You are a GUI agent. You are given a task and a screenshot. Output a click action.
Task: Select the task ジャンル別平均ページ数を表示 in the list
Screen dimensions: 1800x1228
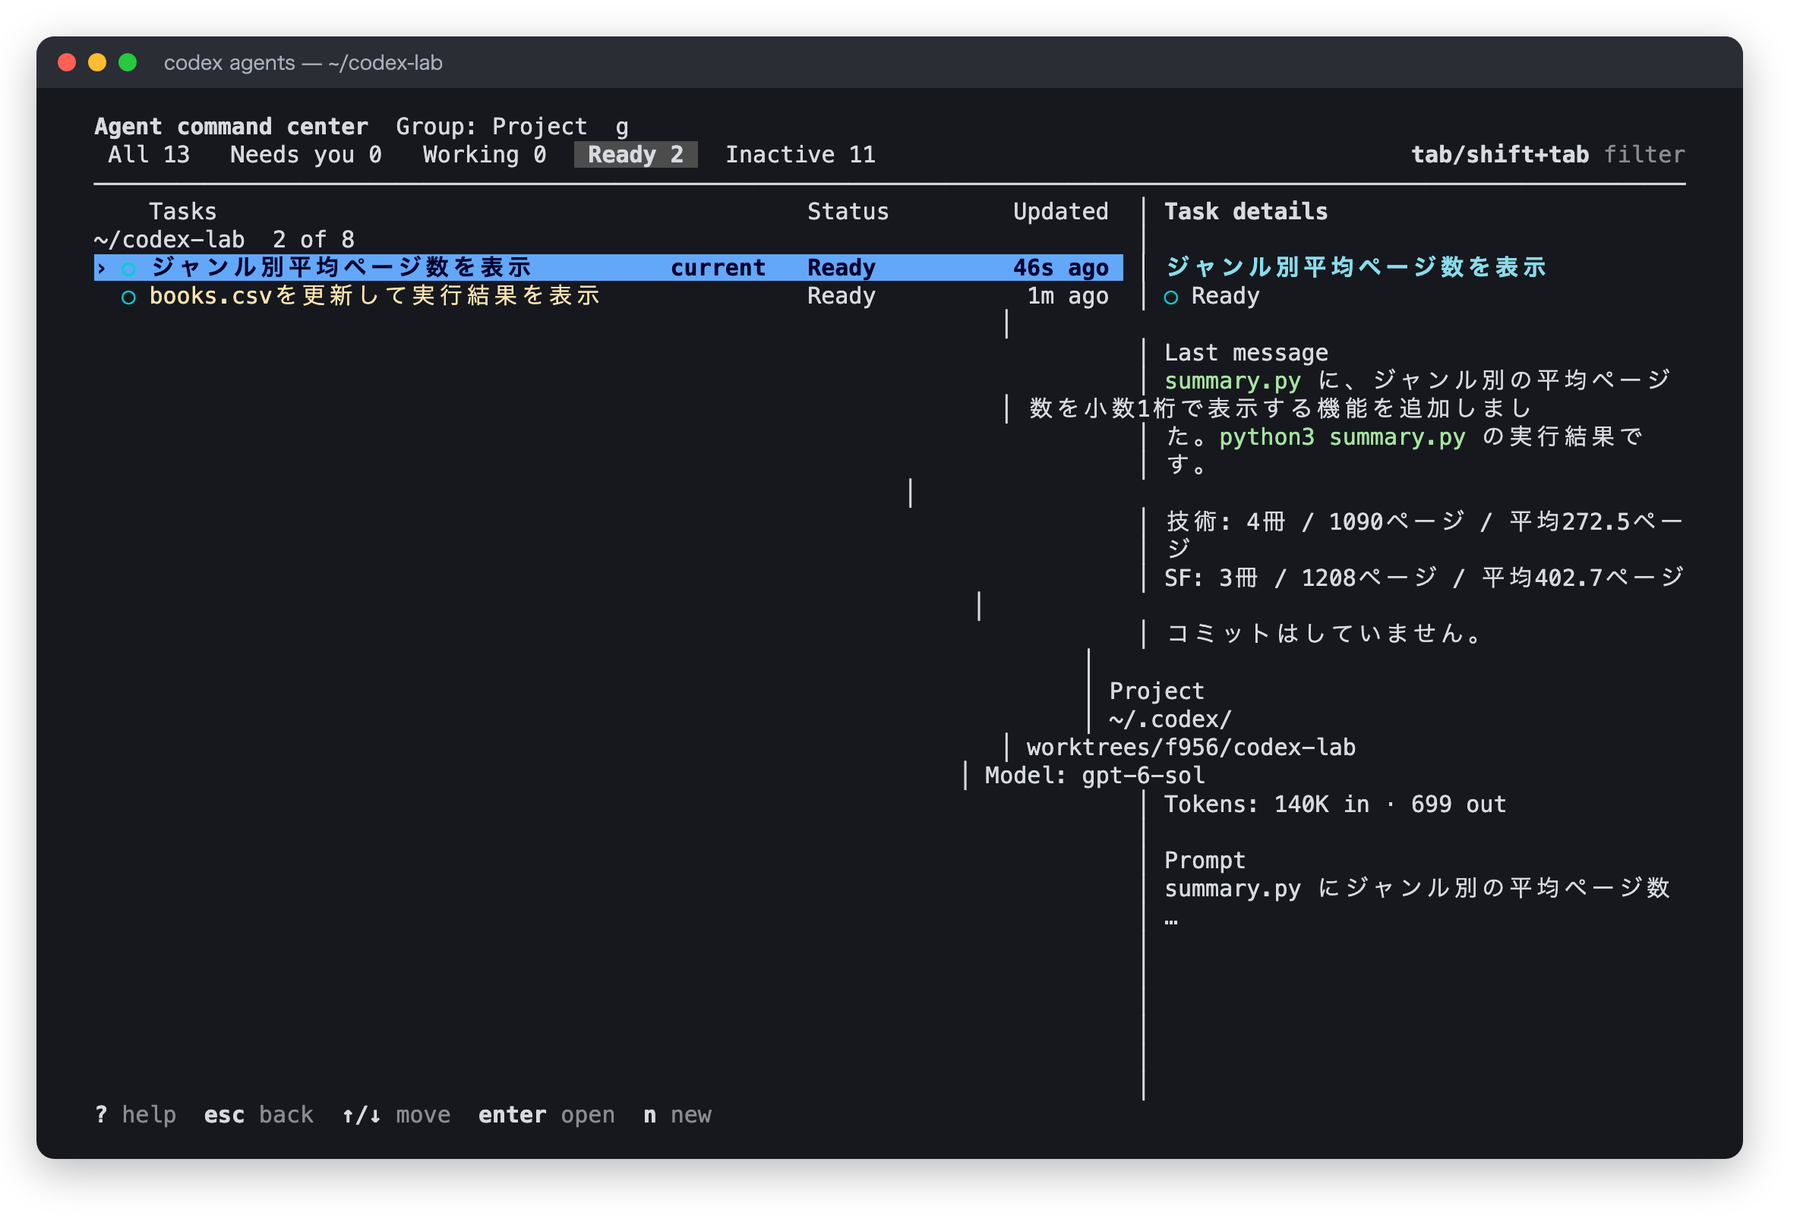click(608, 268)
